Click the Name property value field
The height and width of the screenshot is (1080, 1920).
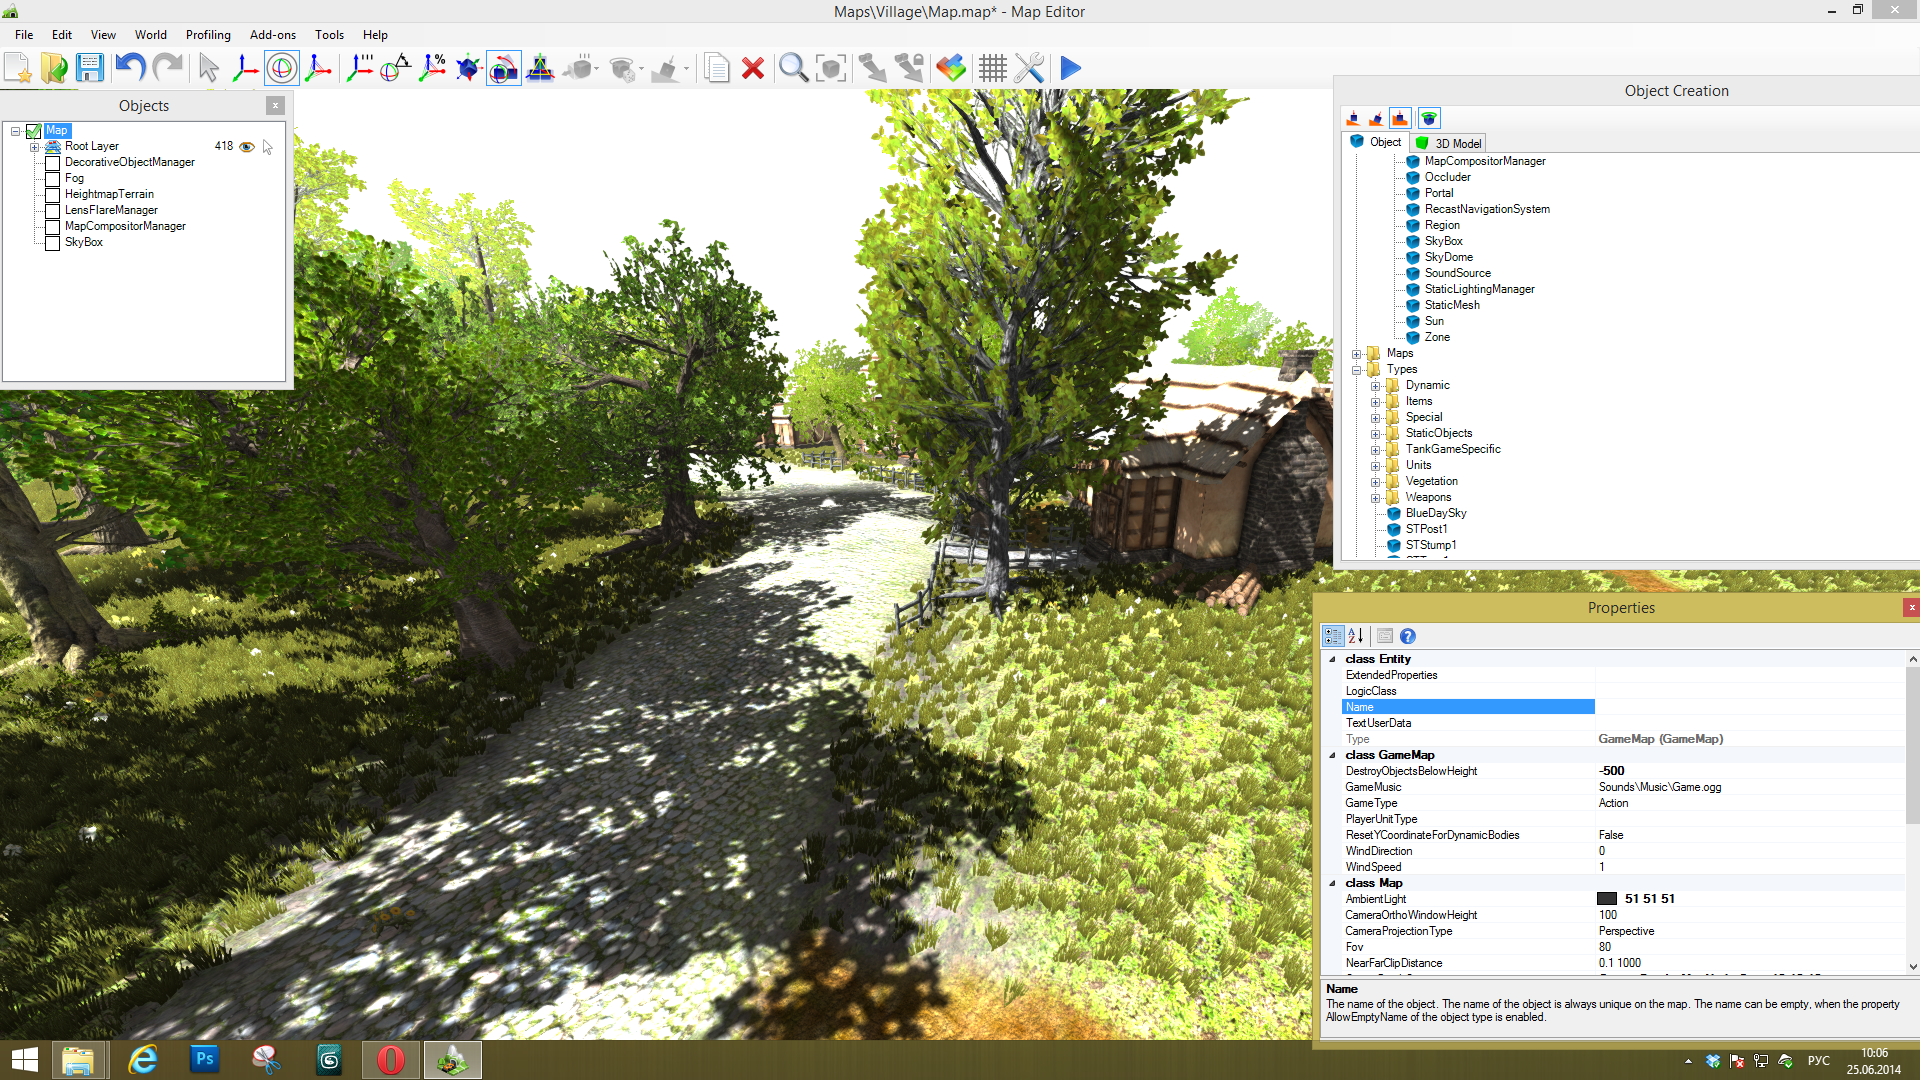(1750, 707)
